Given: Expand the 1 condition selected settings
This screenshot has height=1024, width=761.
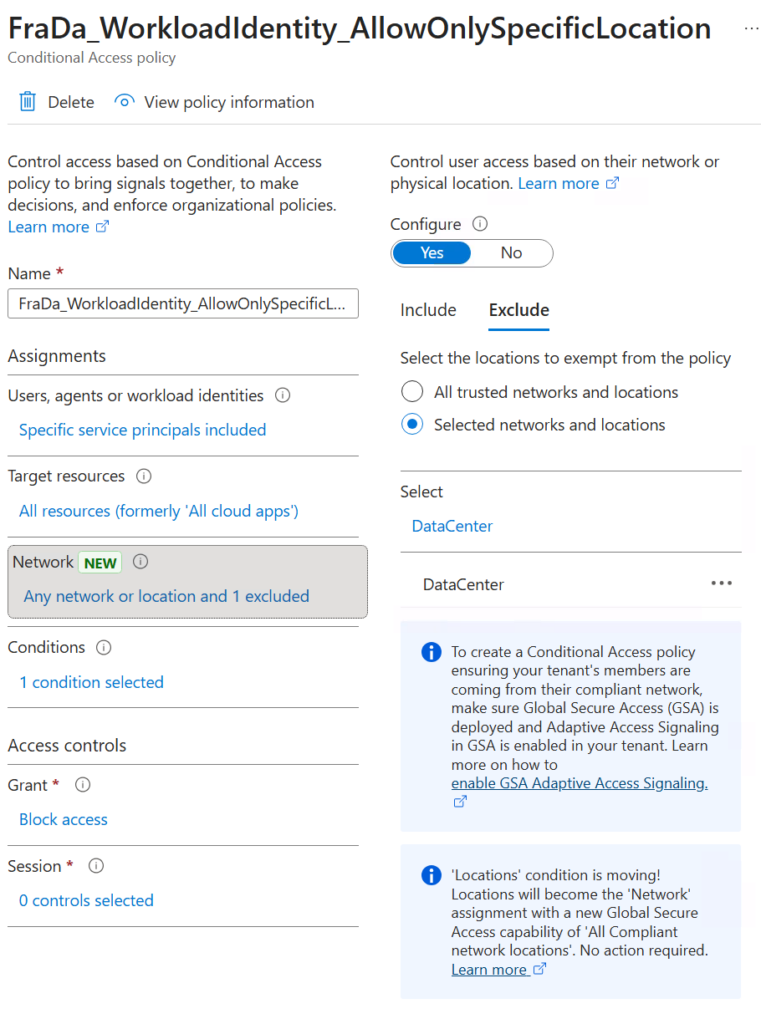Looking at the screenshot, I should pos(91,682).
